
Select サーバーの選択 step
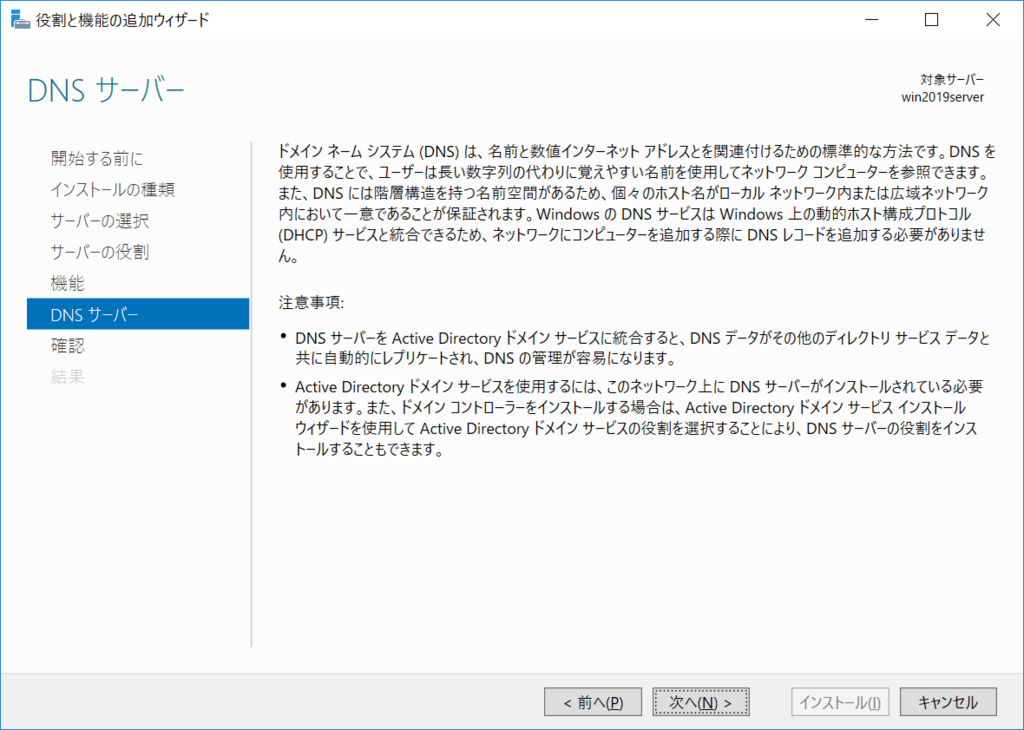99,221
